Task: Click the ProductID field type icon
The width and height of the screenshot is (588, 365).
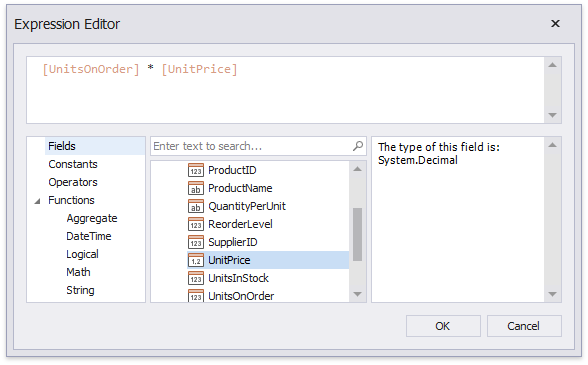Action: pos(196,170)
